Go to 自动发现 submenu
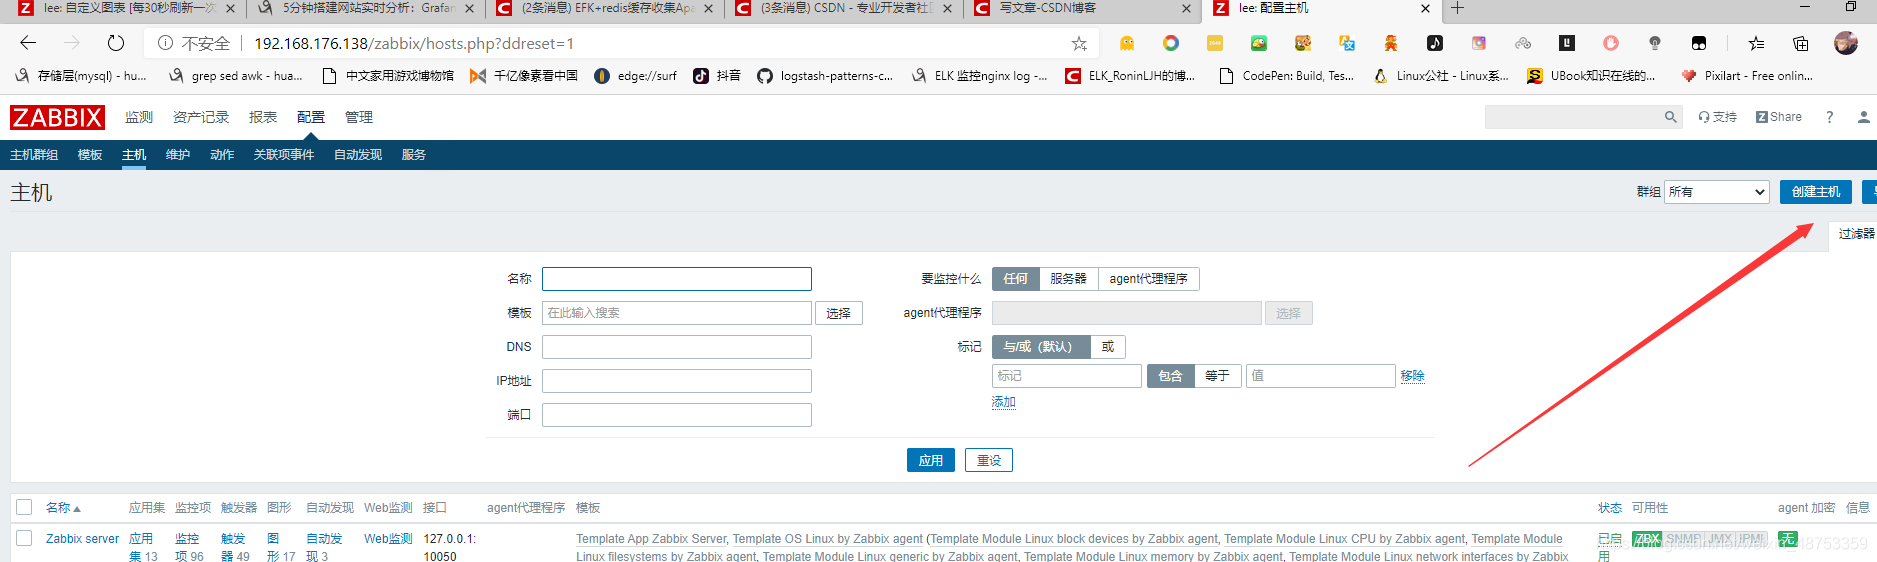The image size is (1877, 562). point(358,155)
